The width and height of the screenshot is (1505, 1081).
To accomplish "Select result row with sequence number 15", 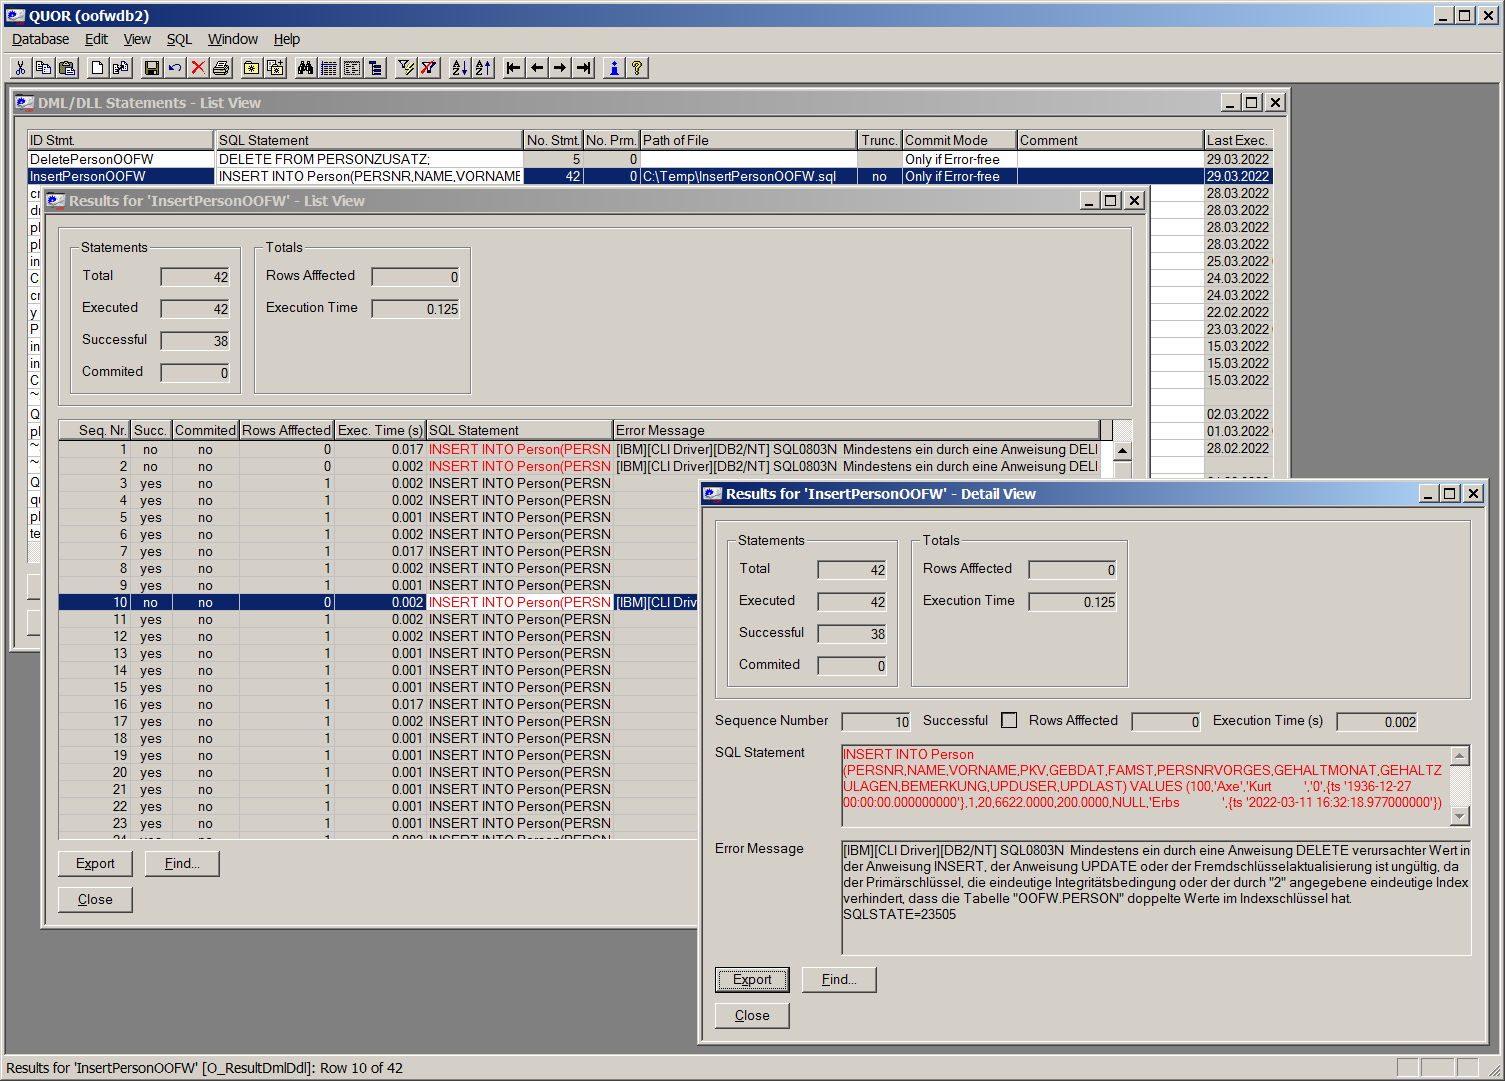I will click(378, 688).
